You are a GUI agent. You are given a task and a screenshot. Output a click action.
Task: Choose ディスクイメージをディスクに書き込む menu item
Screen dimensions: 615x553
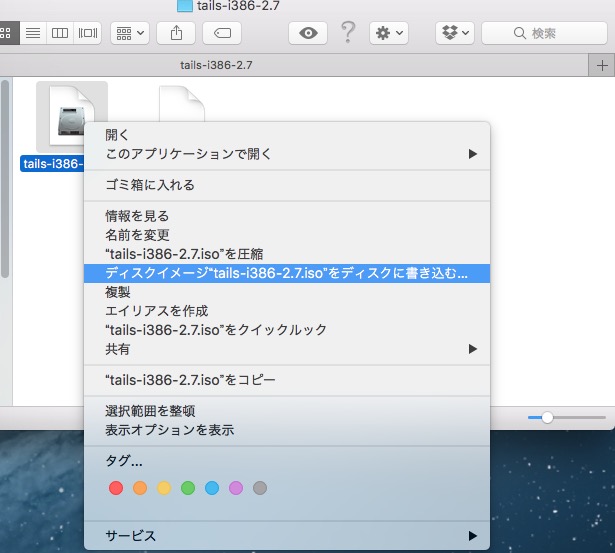[286, 273]
